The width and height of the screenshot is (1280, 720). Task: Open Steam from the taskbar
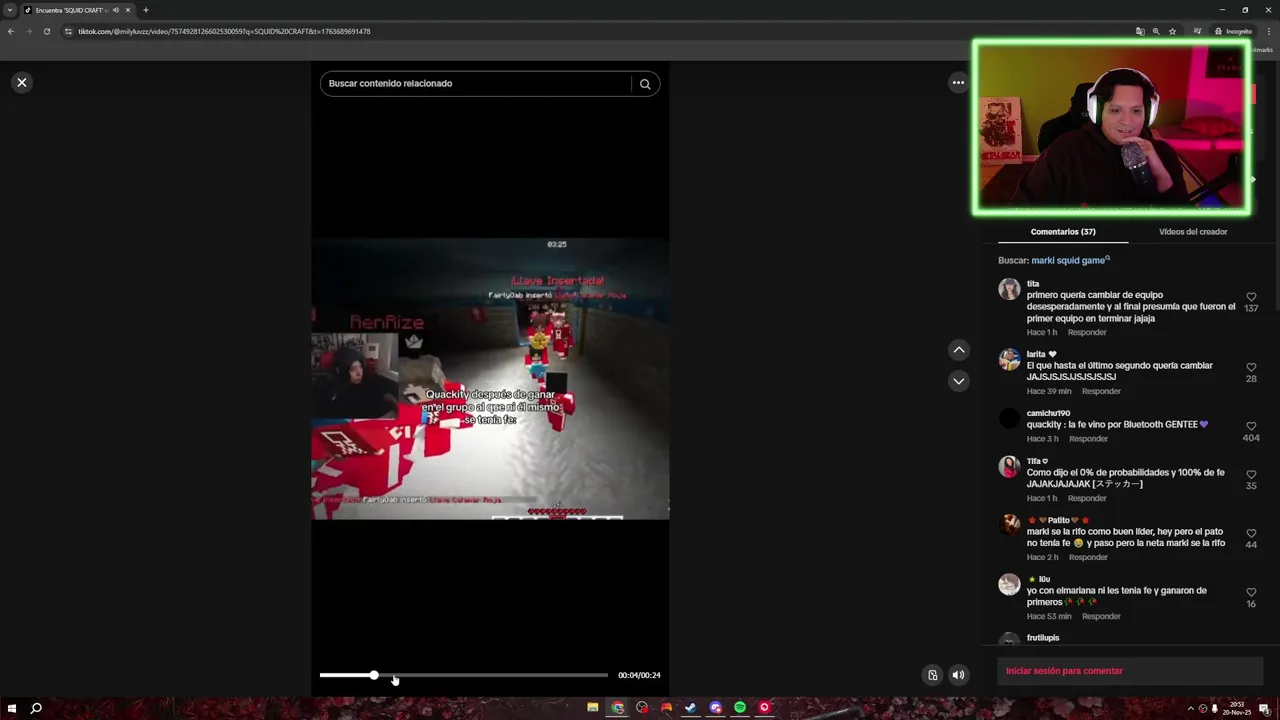(691, 708)
